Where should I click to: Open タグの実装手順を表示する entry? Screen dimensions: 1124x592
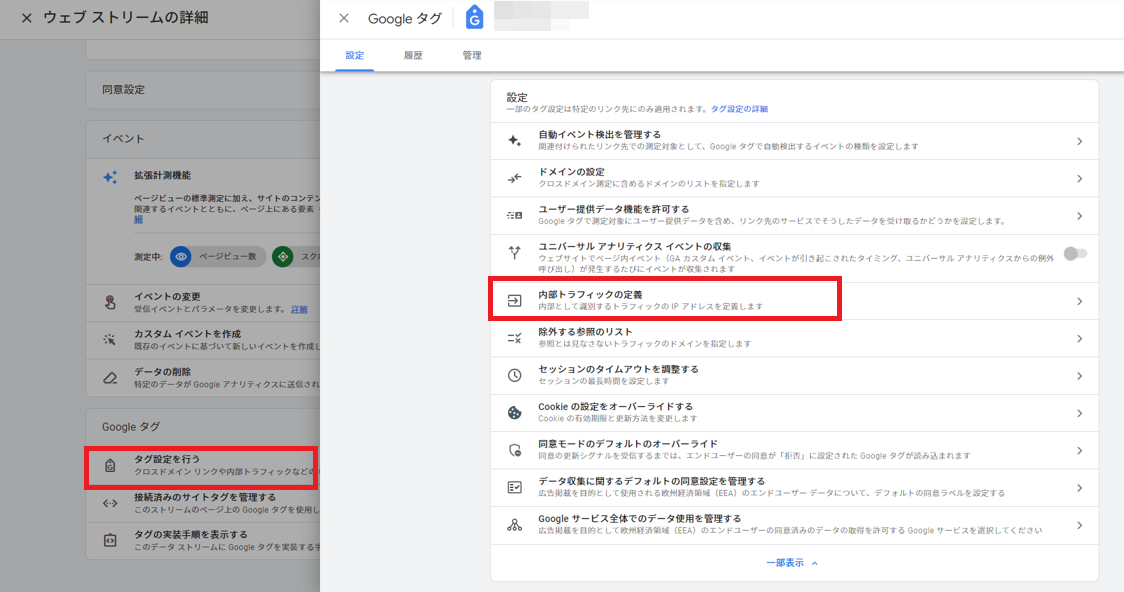[203, 540]
